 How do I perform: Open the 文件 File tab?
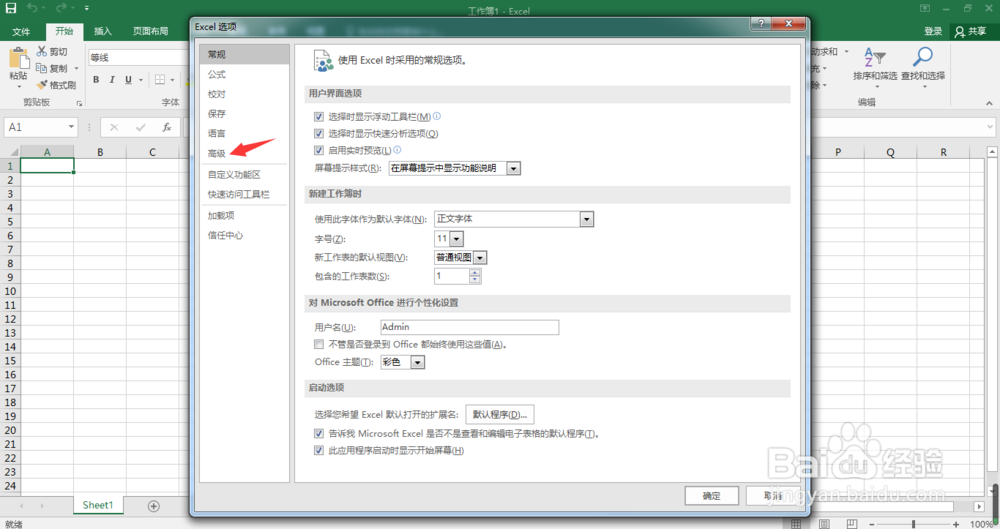point(21,31)
